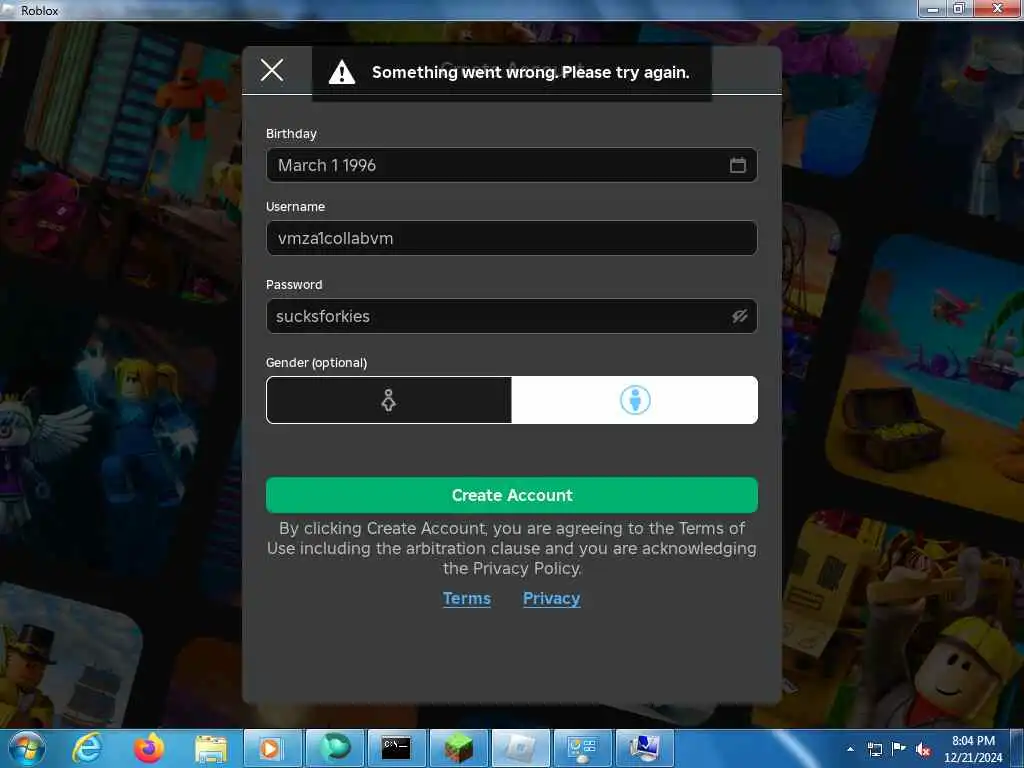
Task: Select the male gender option
Action: point(635,400)
